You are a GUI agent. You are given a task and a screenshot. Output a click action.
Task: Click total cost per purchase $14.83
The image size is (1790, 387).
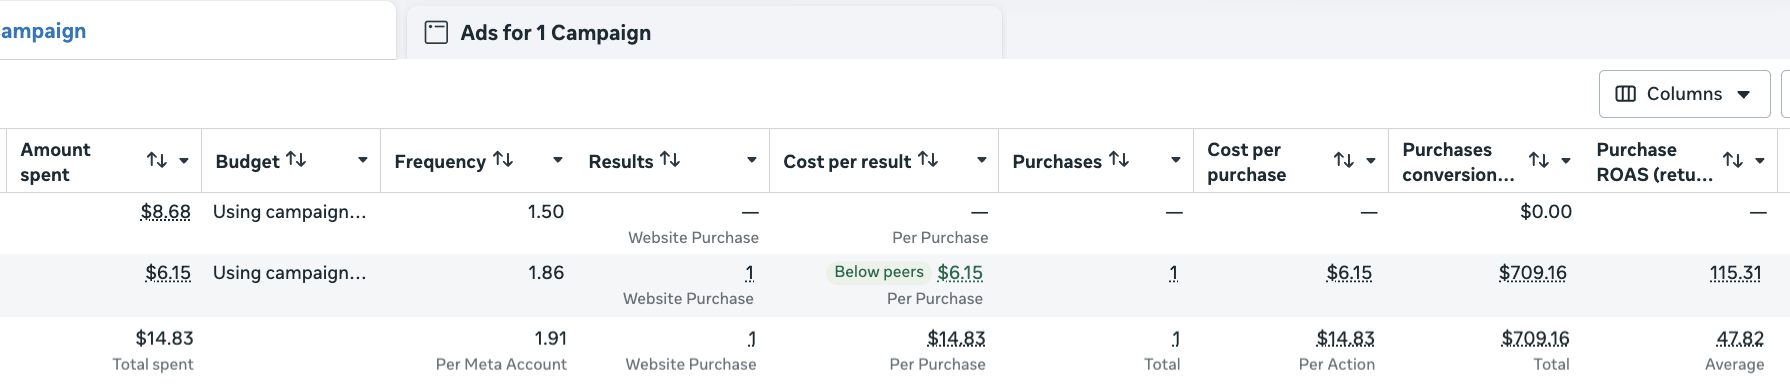point(1346,339)
